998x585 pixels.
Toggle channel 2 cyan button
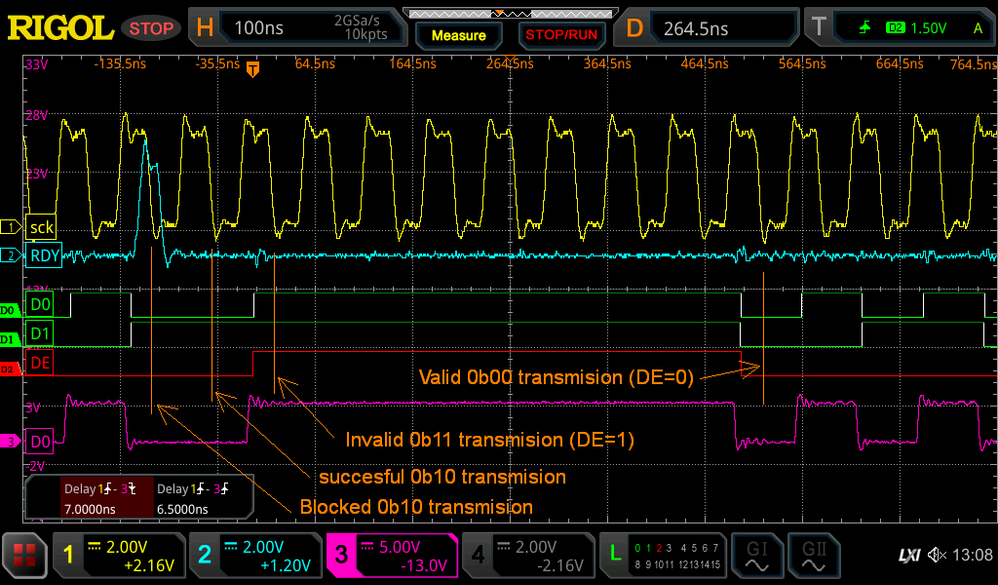coord(254,554)
